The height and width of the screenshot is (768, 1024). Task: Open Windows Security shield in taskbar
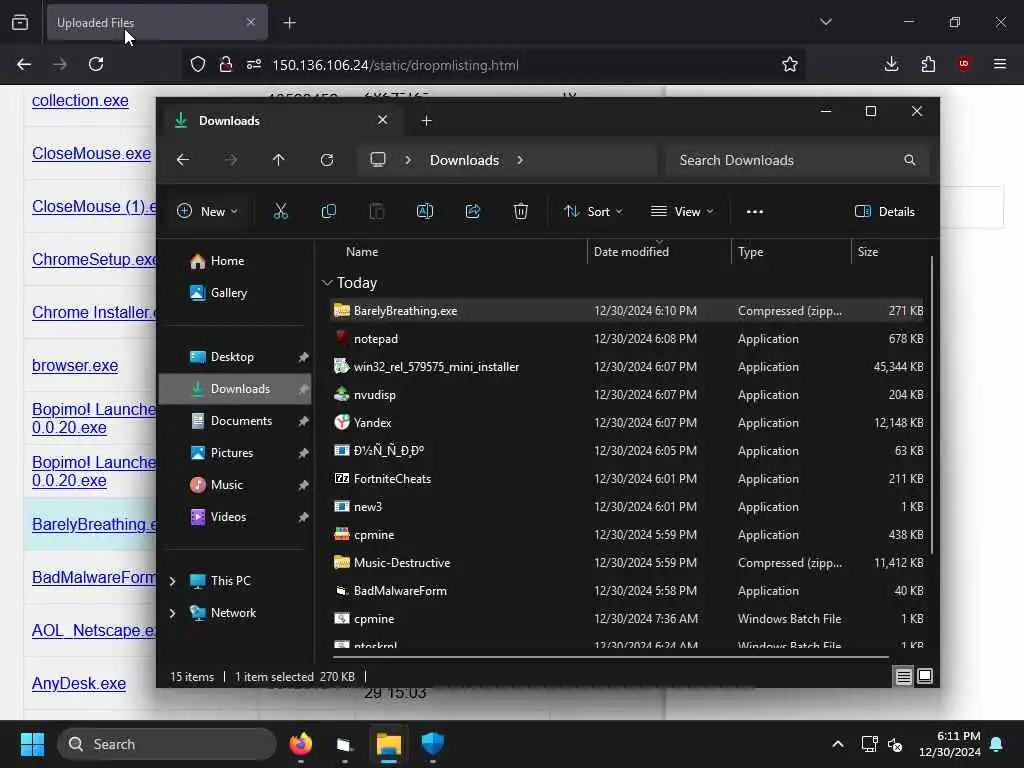click(x=432, y=744)
